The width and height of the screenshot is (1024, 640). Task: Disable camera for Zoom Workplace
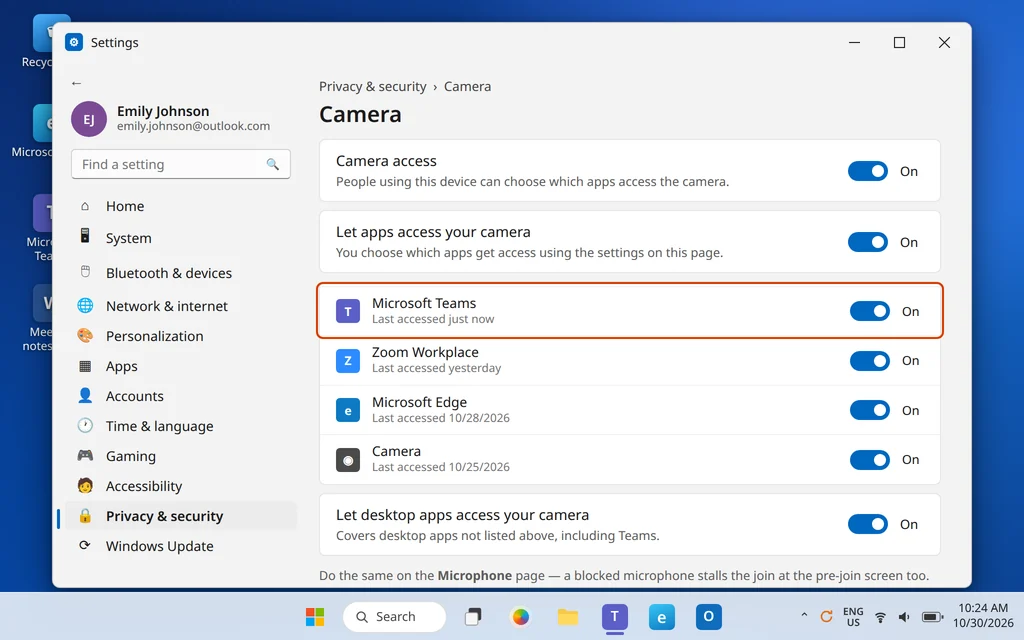tap(870, 360)
